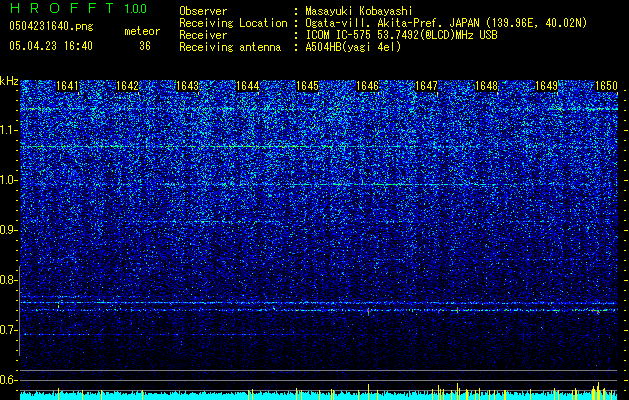Click time marker 1648
Image resolution: width=629 pixels, height=400 pixels.
[486, 86]
